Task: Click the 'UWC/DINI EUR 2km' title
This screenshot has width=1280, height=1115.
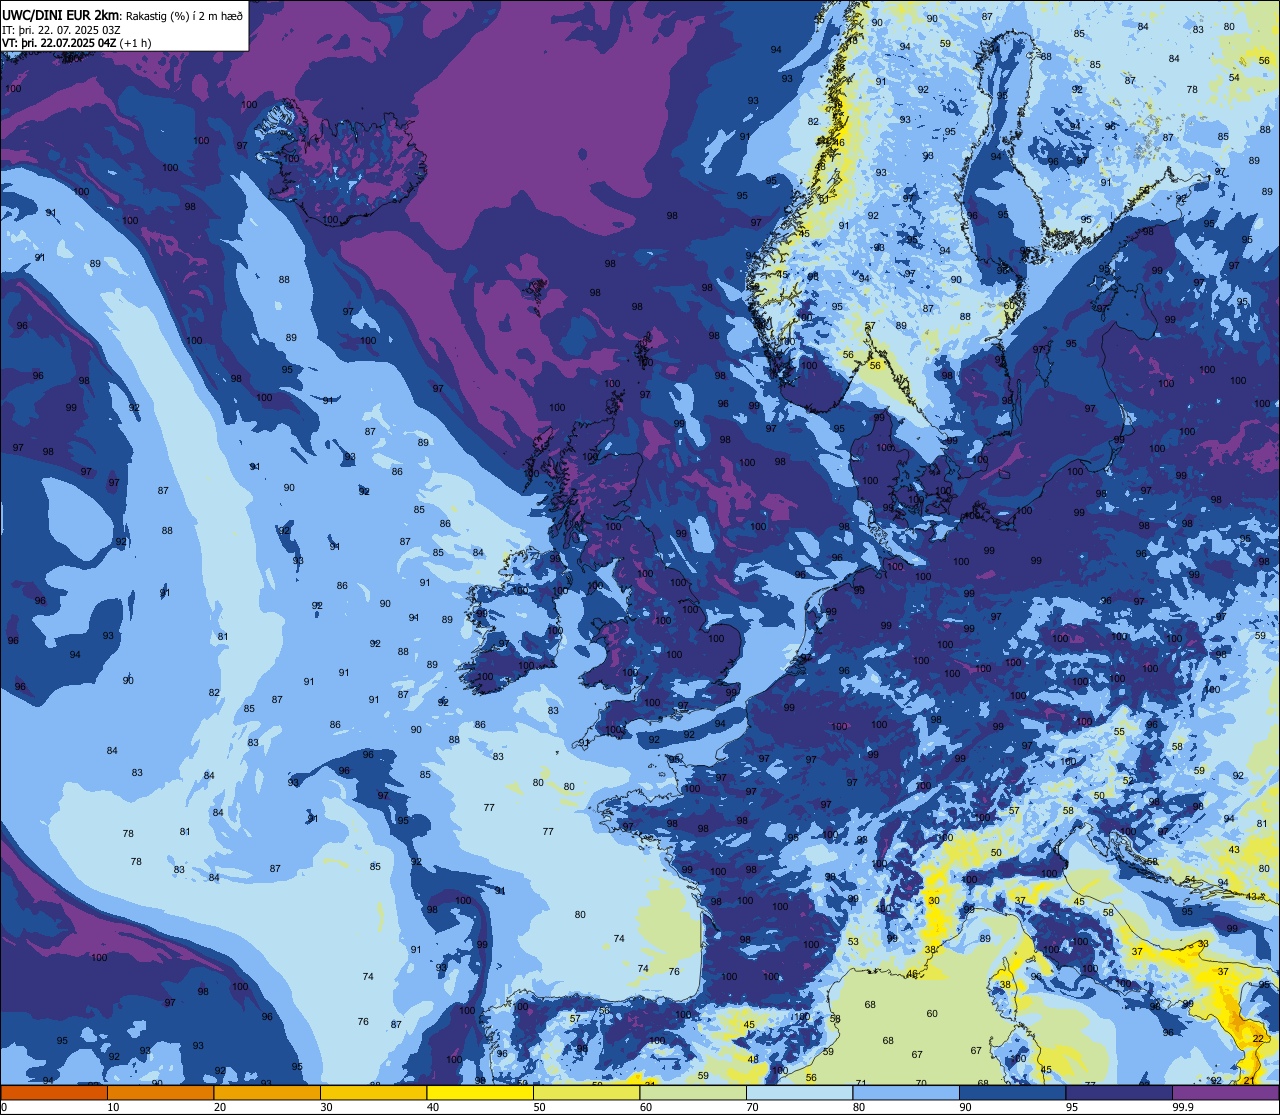Action: 61,13
